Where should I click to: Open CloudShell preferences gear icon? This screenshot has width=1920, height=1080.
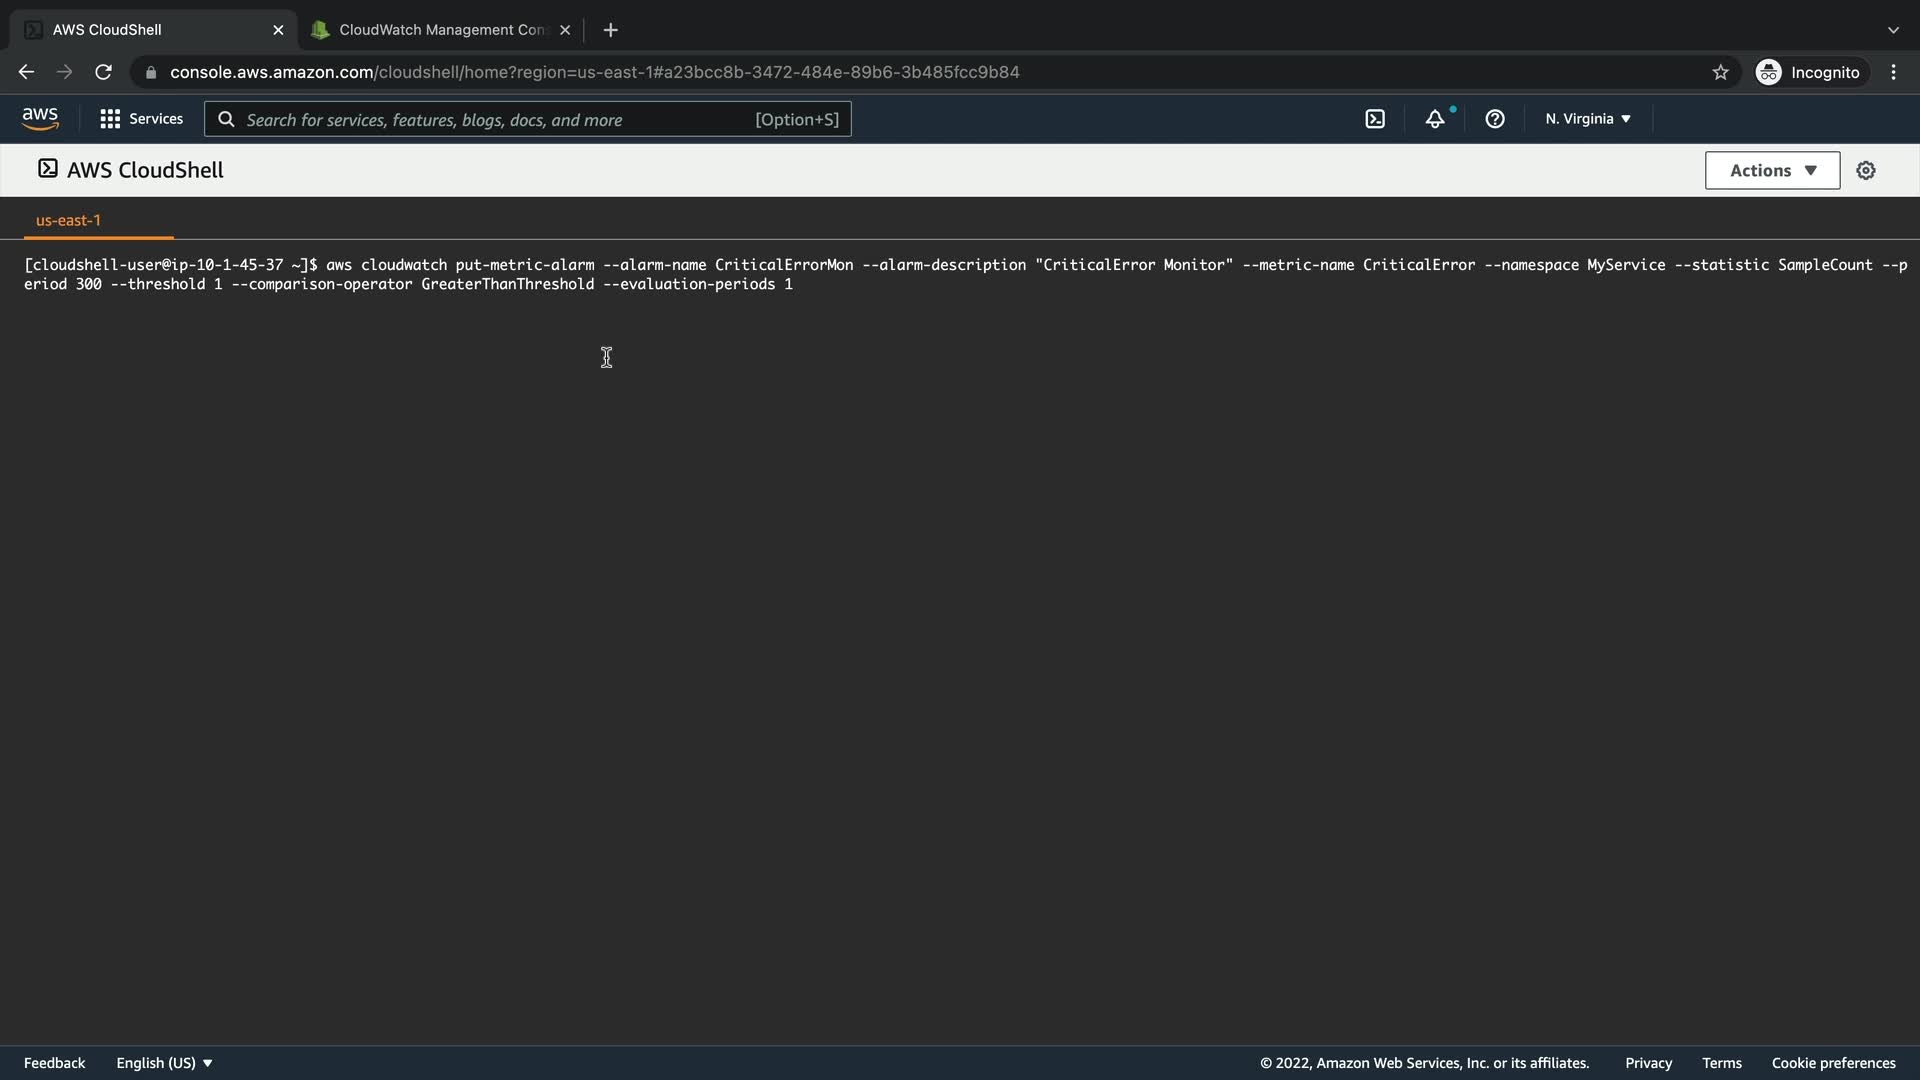(x=1866, y=171)
